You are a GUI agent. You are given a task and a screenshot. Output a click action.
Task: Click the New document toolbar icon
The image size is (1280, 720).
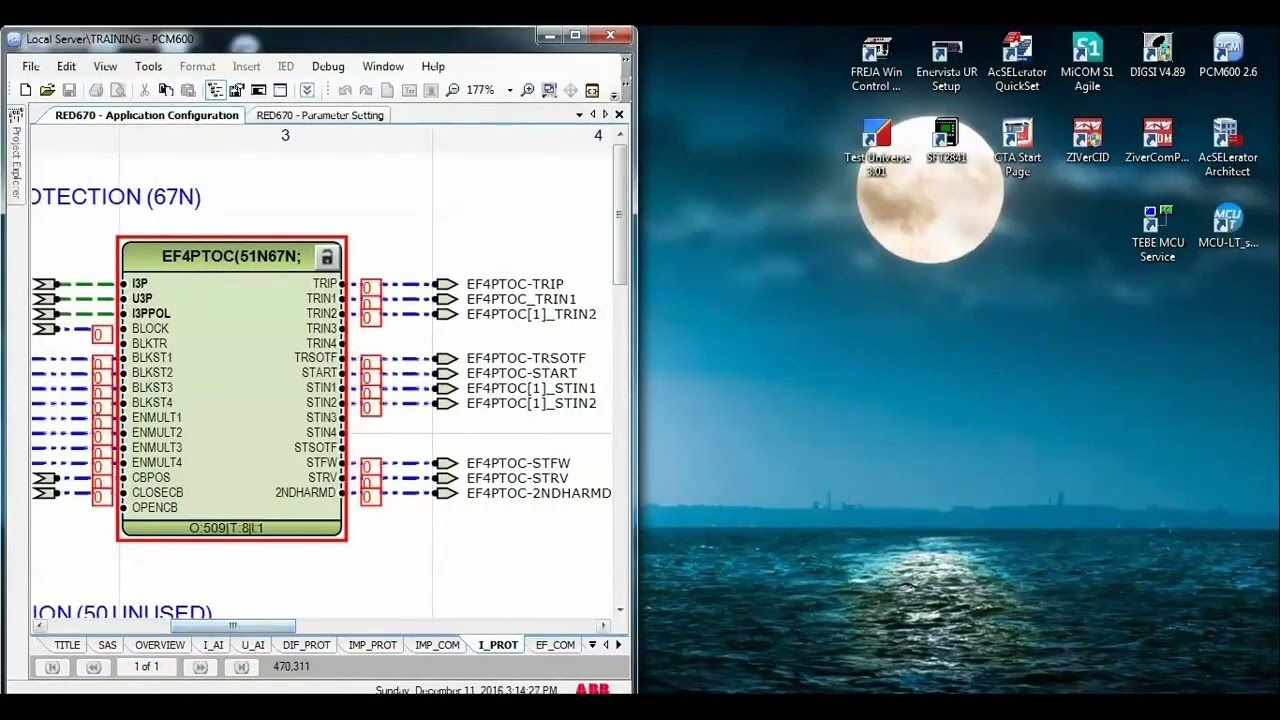26,90
